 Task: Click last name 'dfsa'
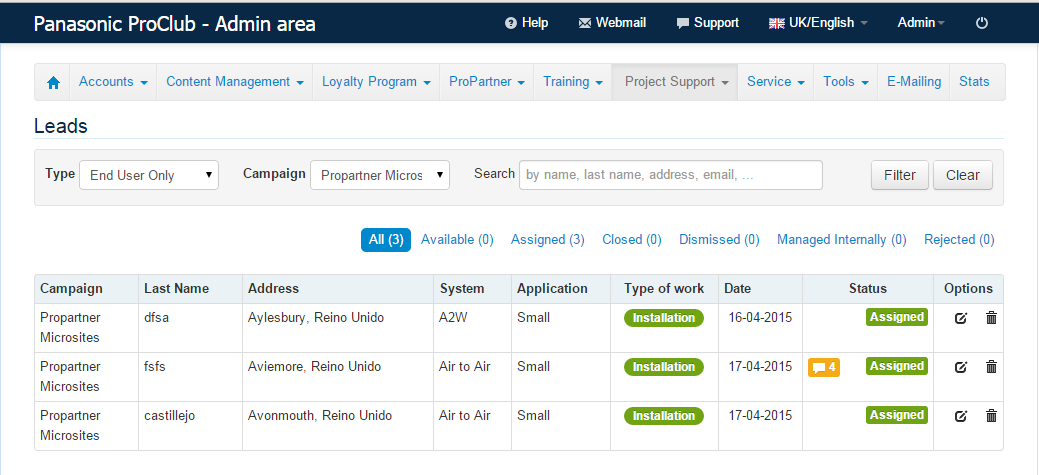coord(156,318)
